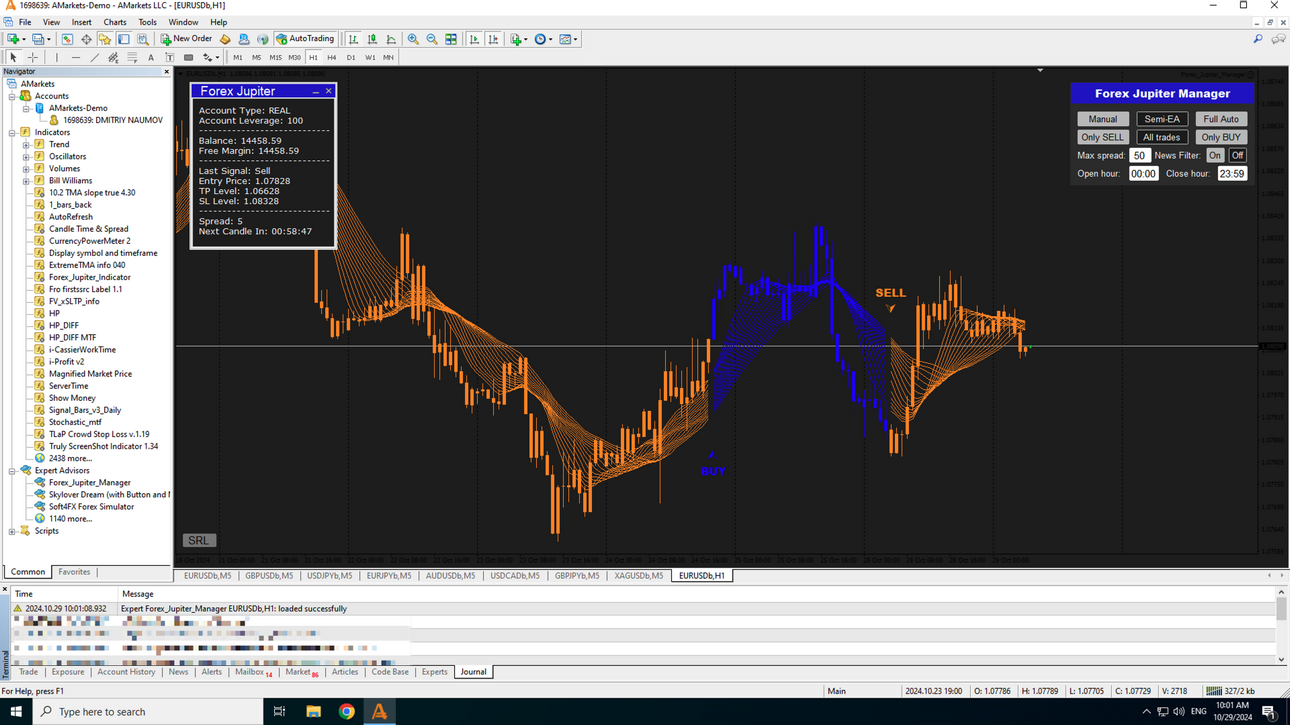Screen dimensions: 1290x725
Task: Click the New Order toolbar button
Action: [x=186, y=39]
